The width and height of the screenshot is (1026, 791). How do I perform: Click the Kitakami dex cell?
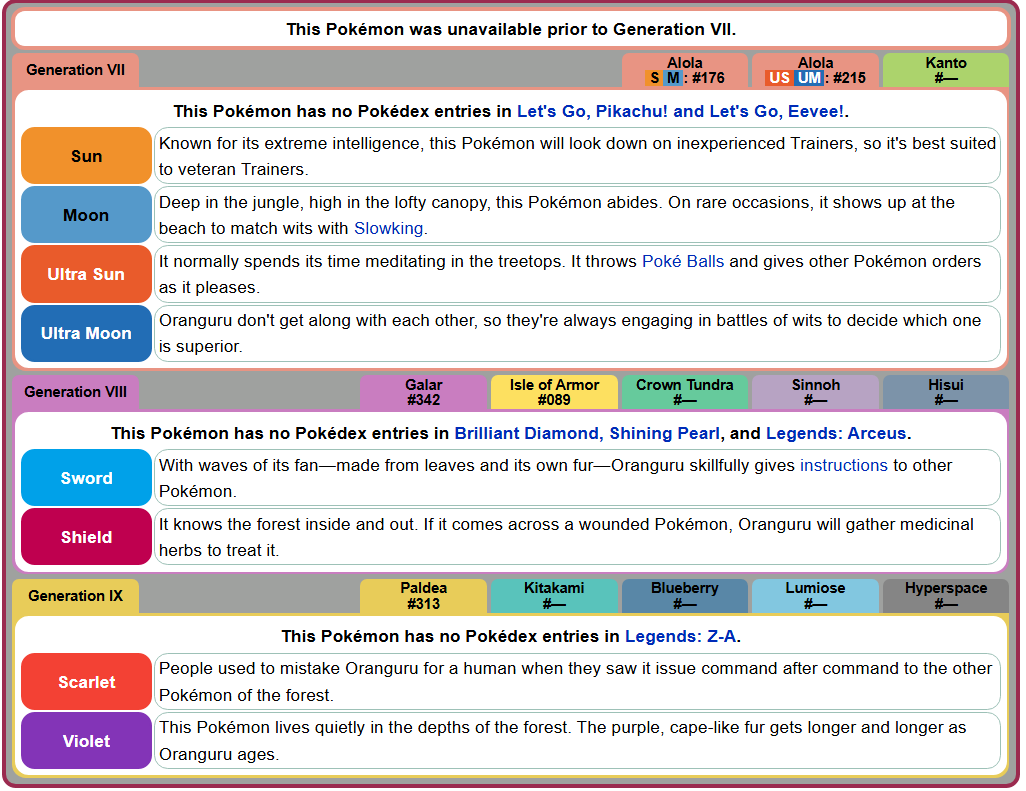tap(554, 596)
